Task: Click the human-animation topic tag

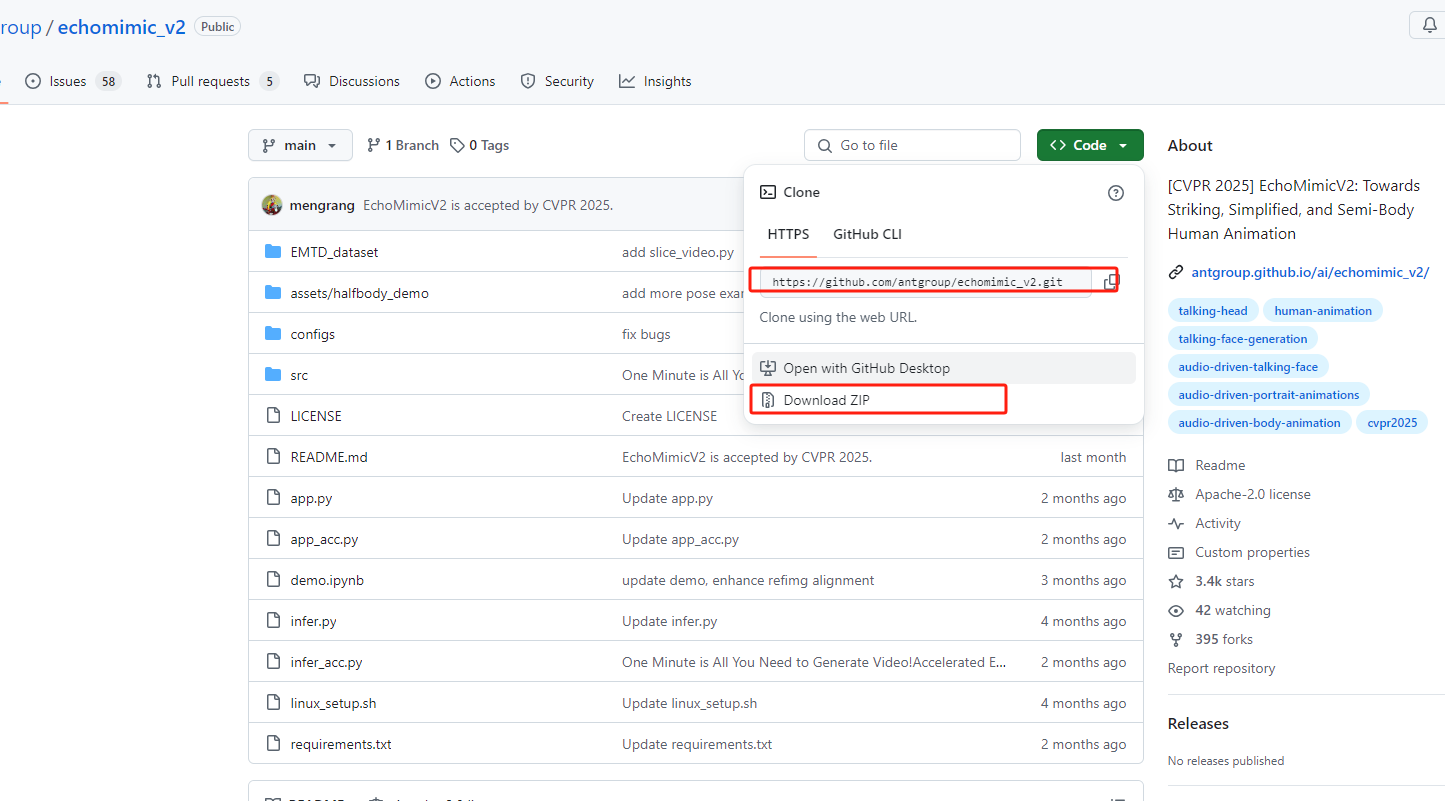Action: (x=1323, y=311)
